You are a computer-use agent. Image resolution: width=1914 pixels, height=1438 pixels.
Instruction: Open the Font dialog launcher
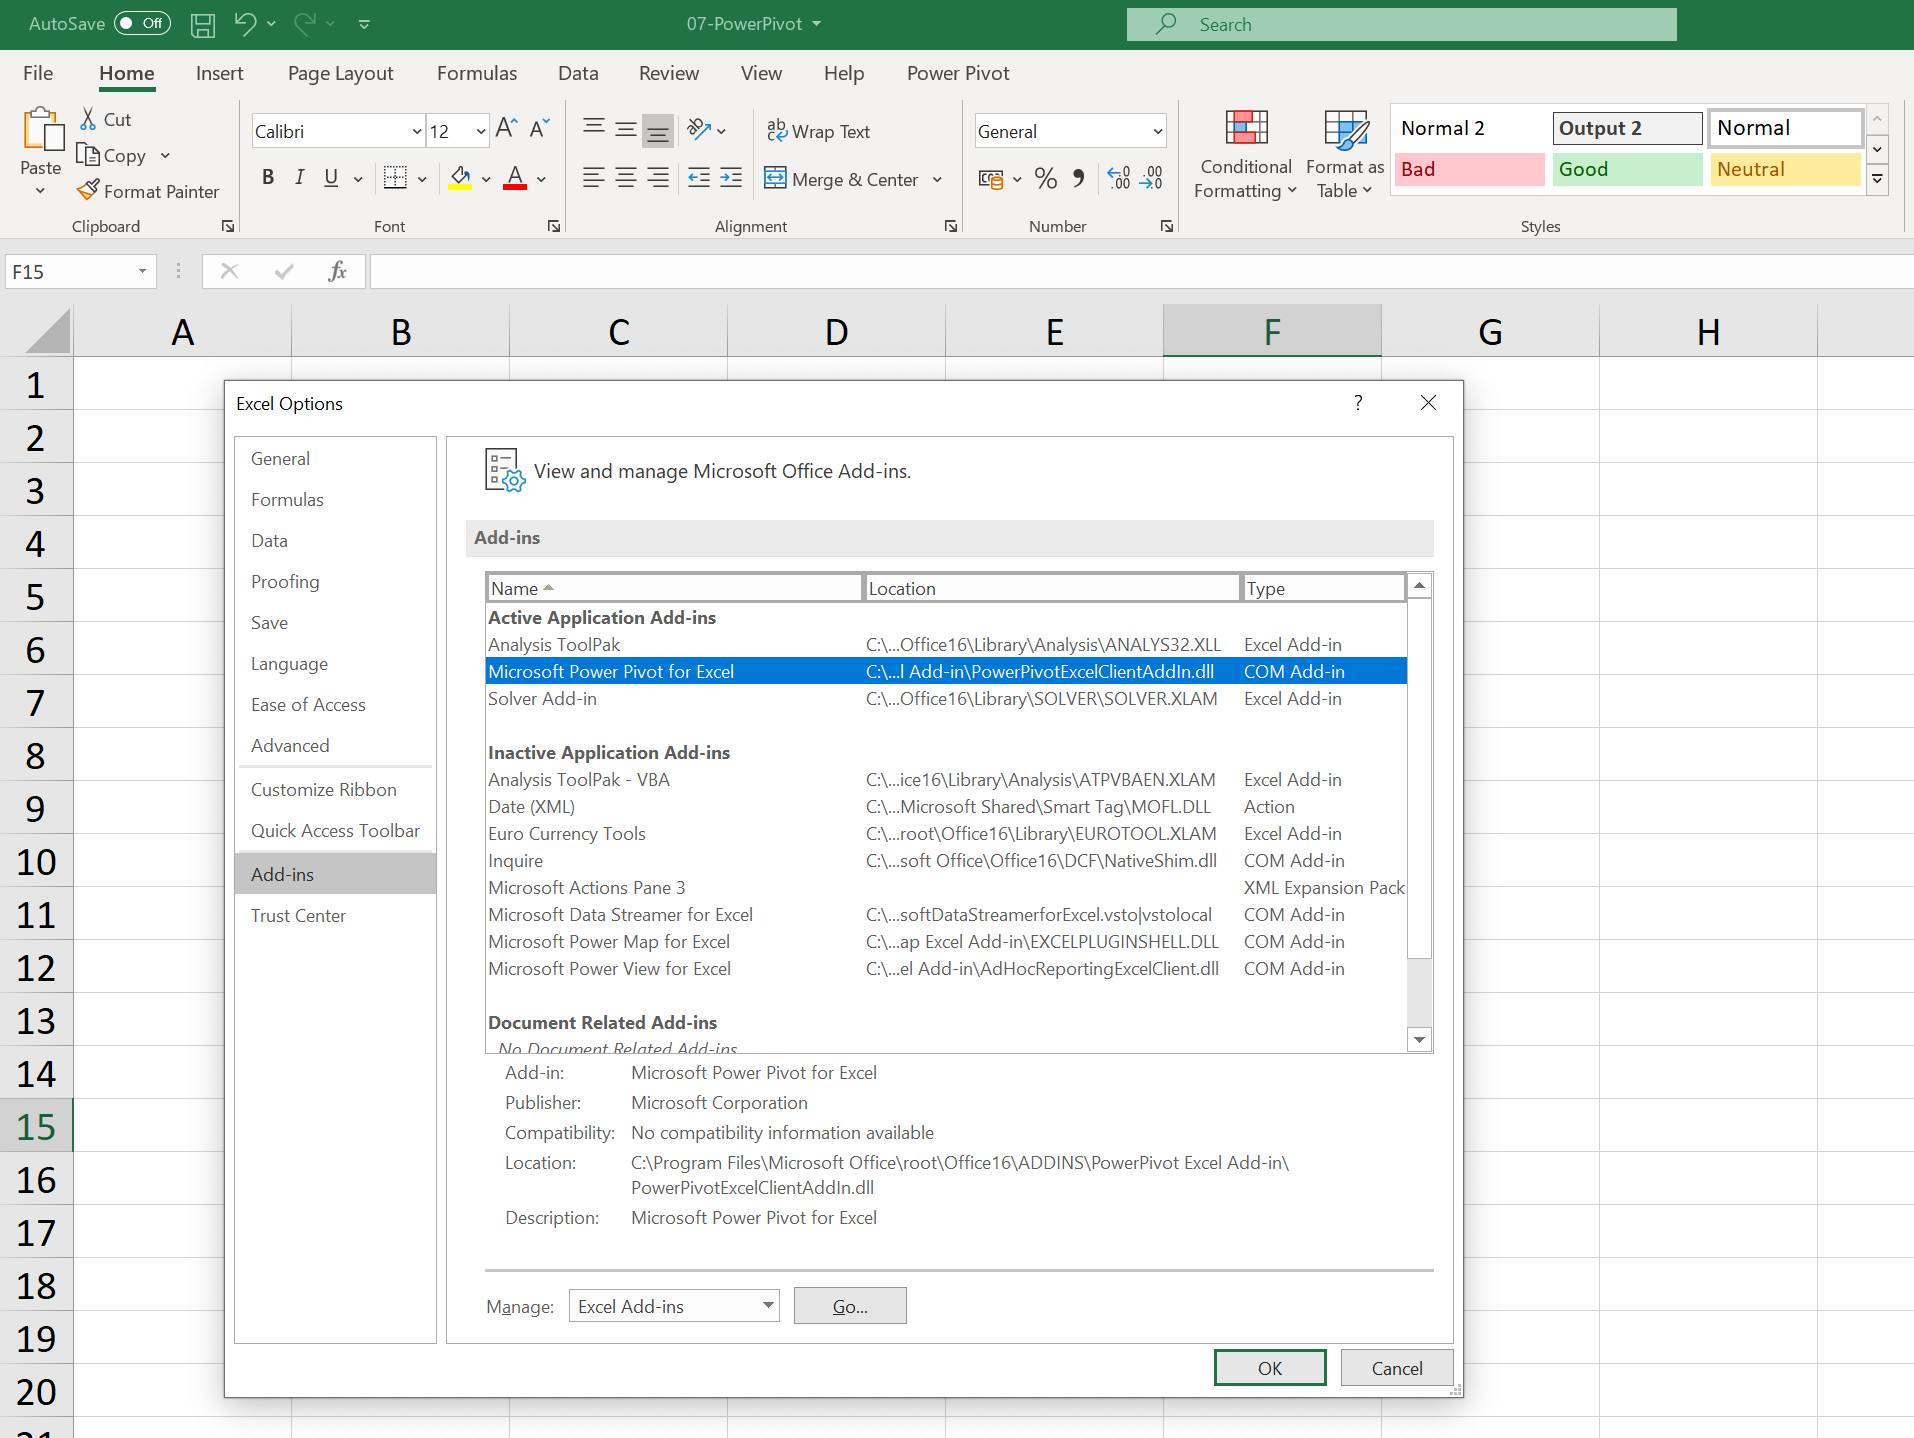[x=553, y=226]
